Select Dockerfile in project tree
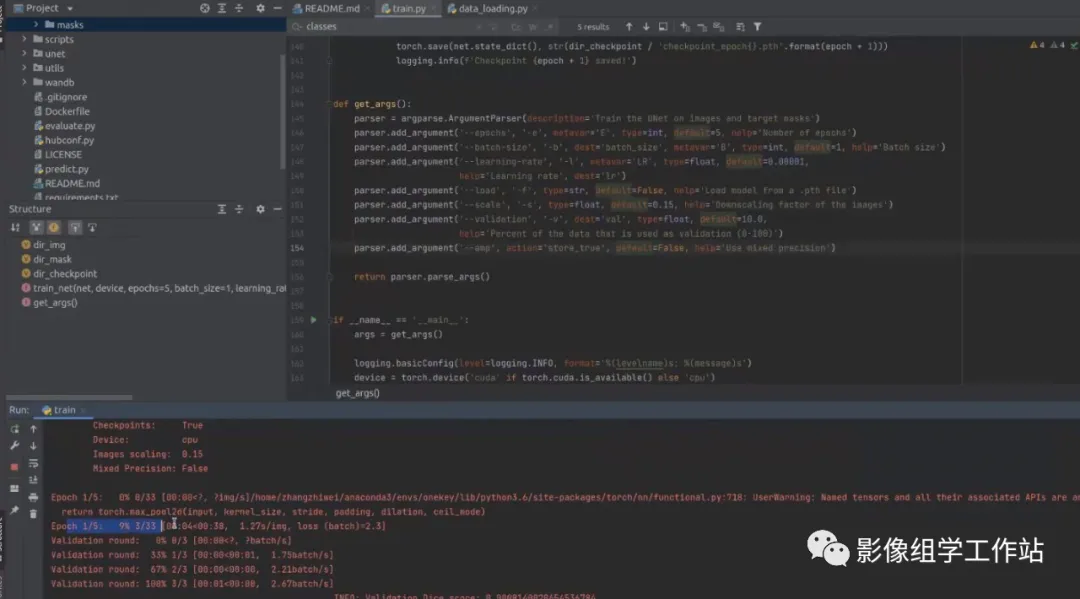Viewport: 1080px width, 599px height. point(62,112)
